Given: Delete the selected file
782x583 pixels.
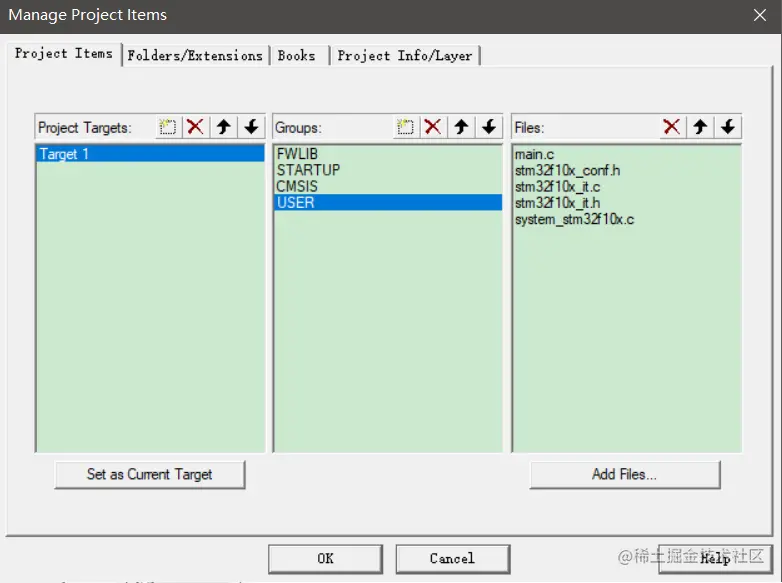Looking at the screenshot, I should [x=672, y=127].
